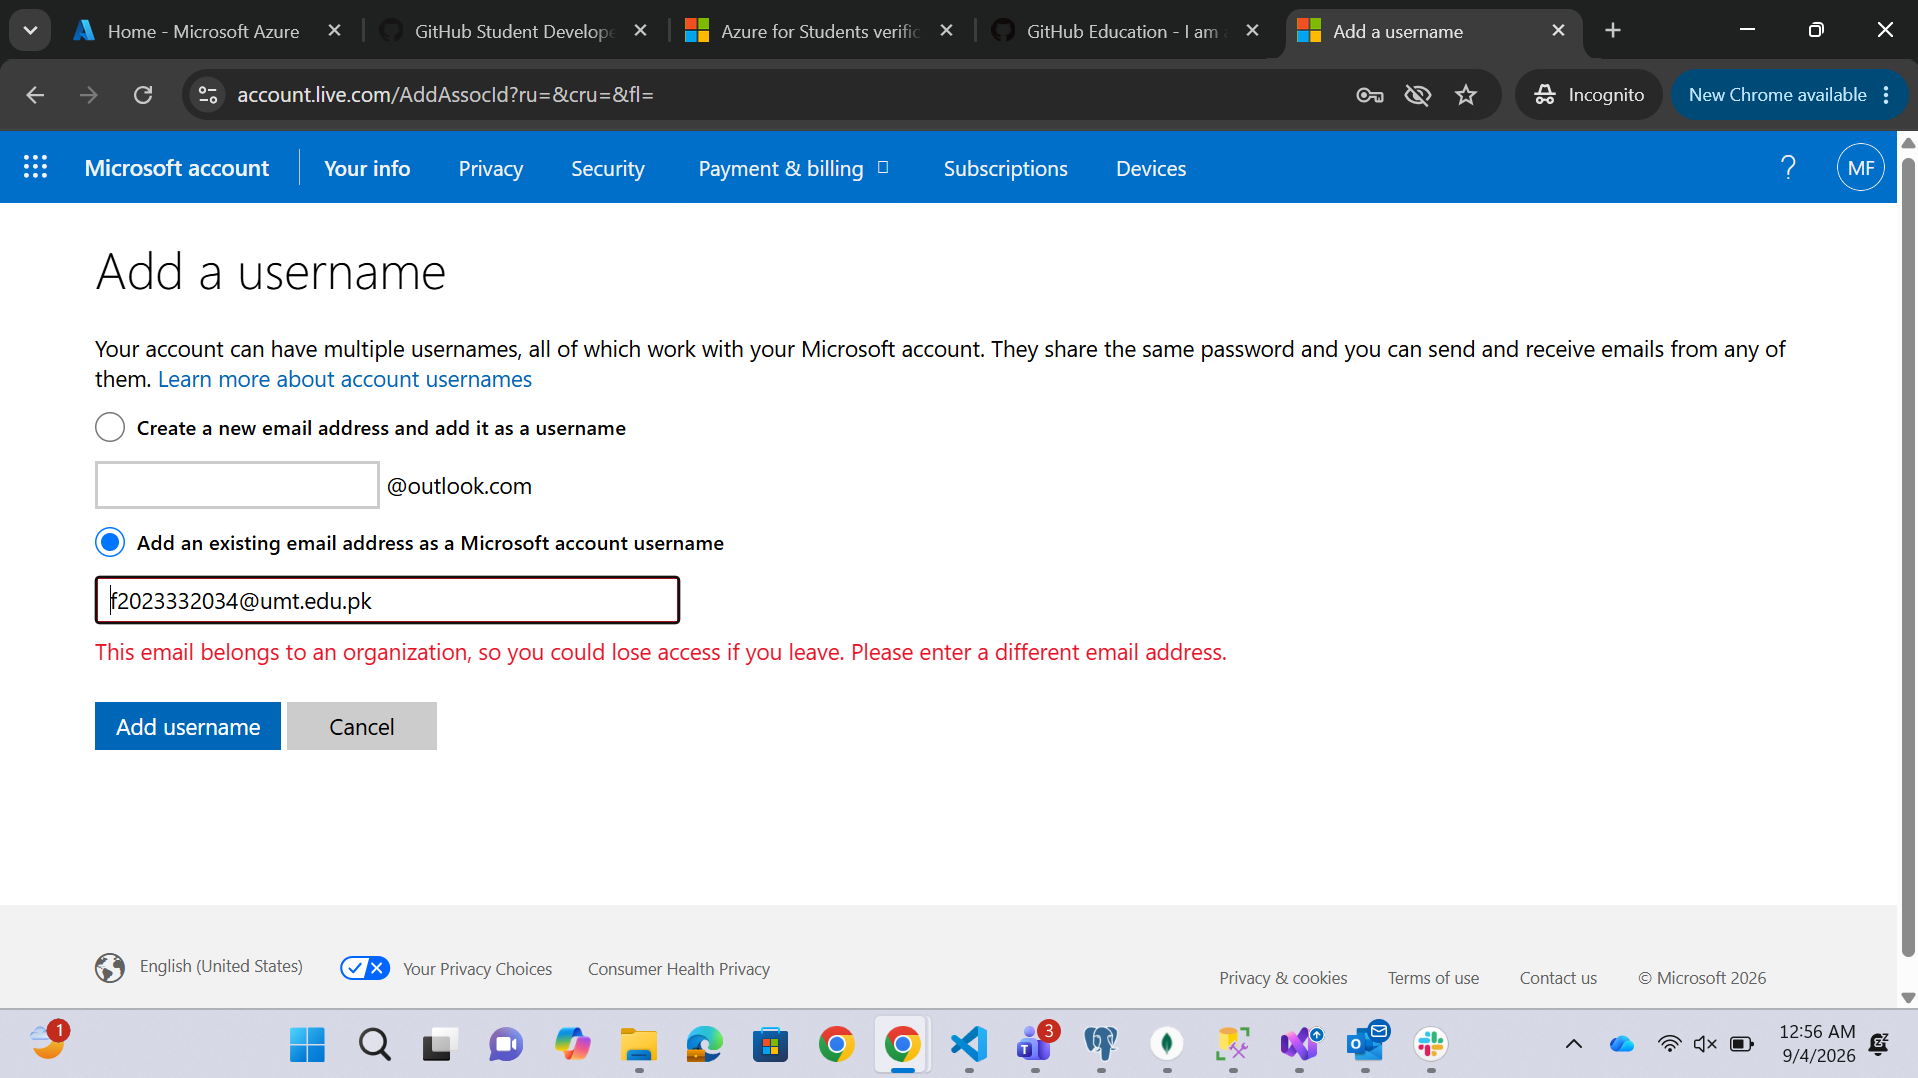The image size is (1918, 1078).
Task: Focus the new @outlook.com email field
Action: pyautogui.click(x=237, y=485)
